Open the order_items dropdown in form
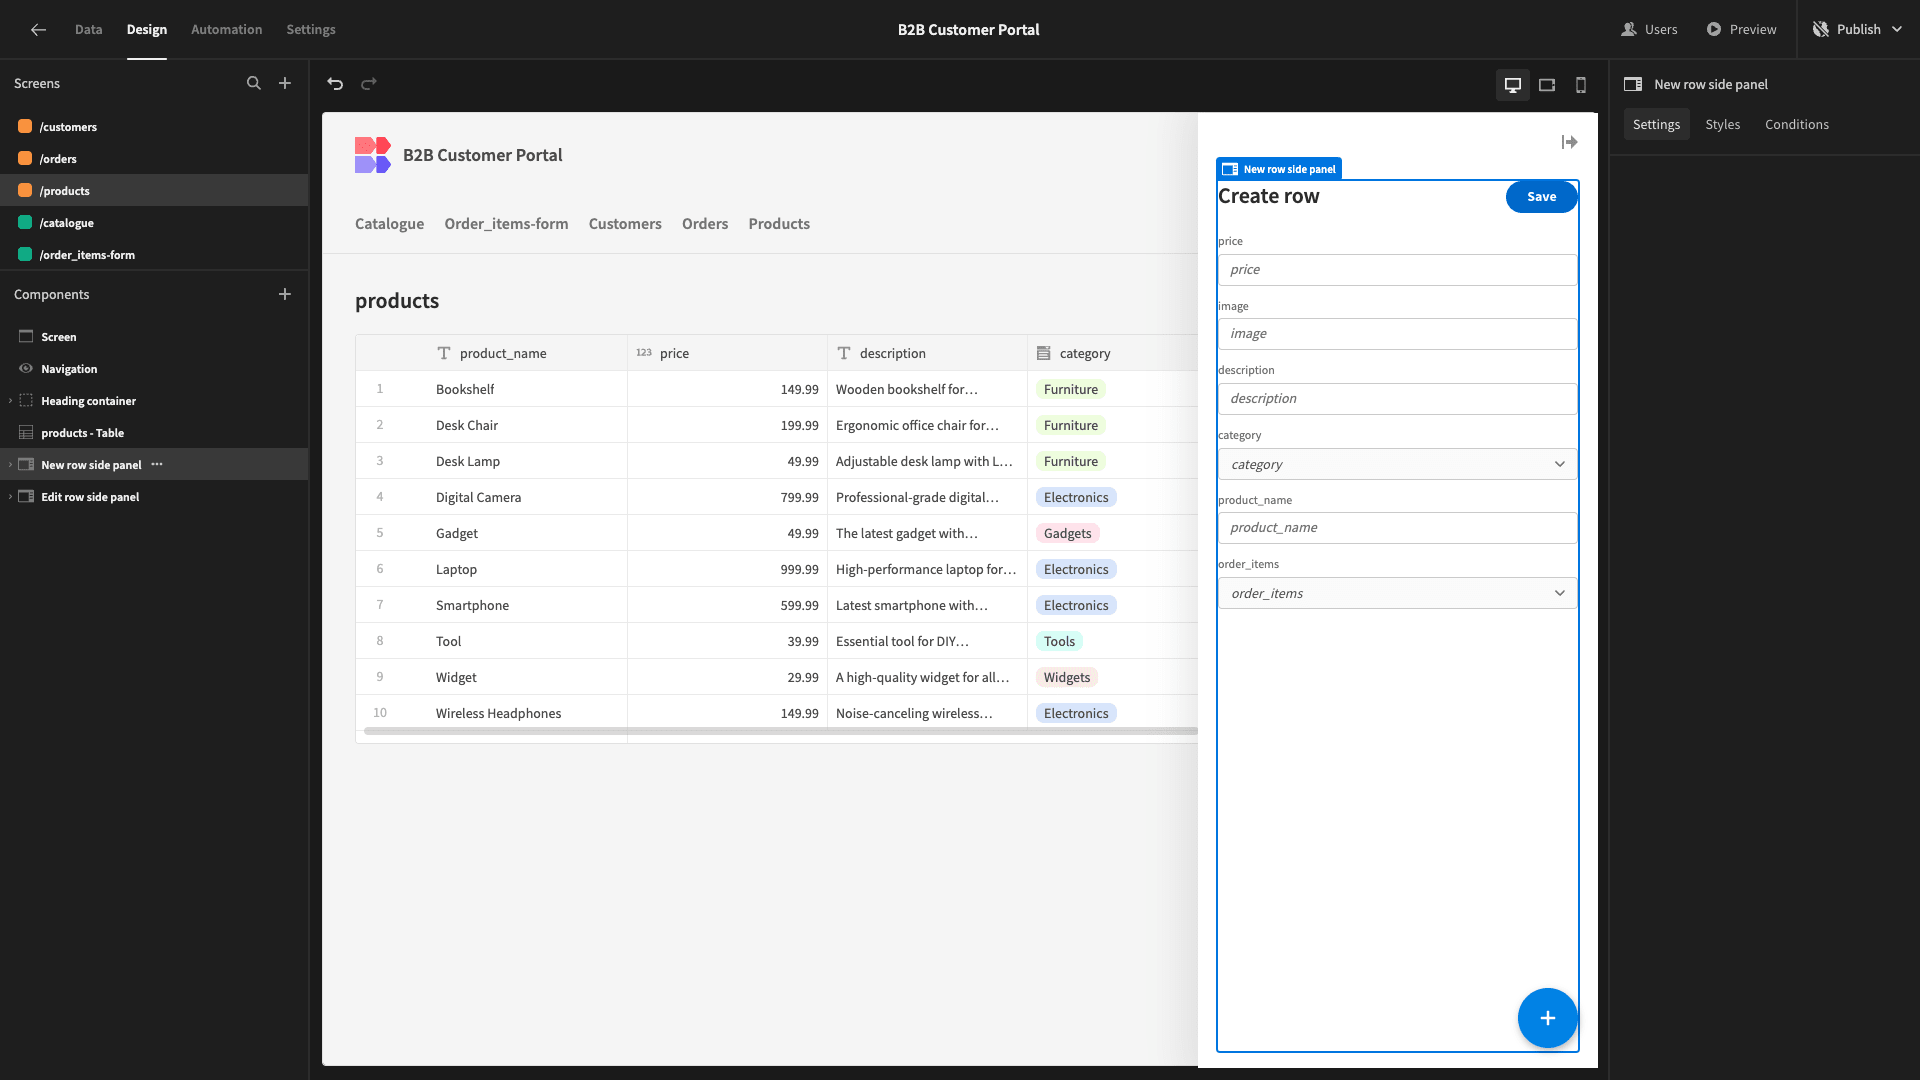 (1397, 593)
